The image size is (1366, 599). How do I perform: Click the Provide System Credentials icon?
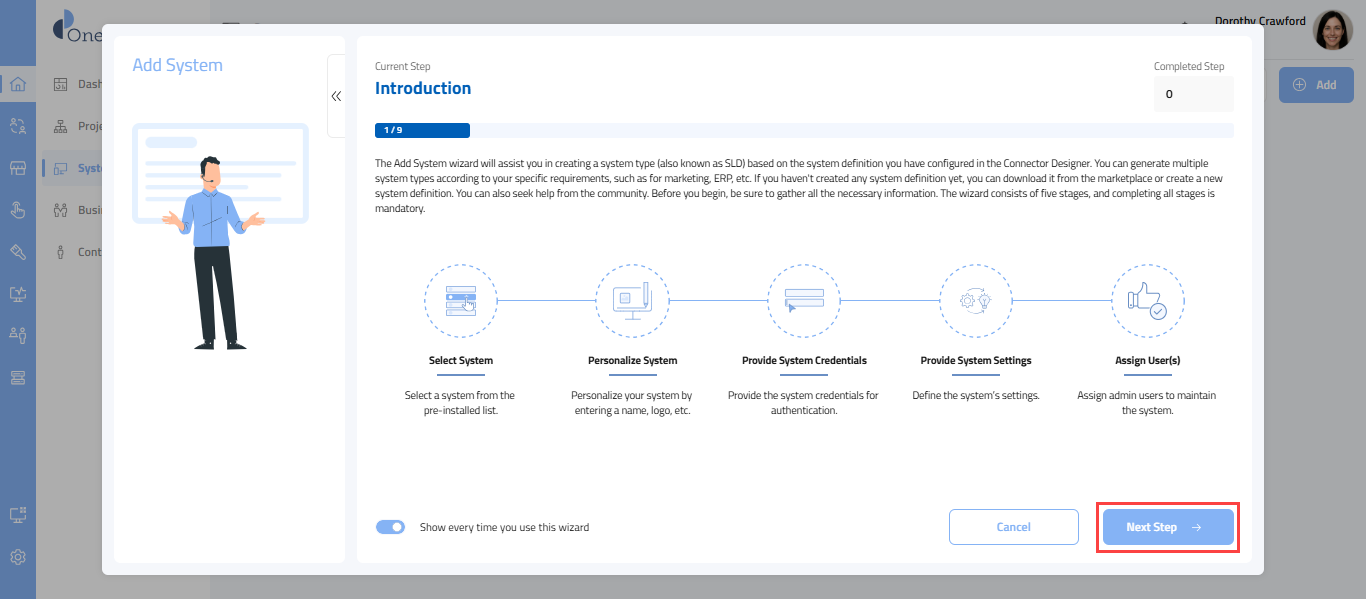[804, 300]
